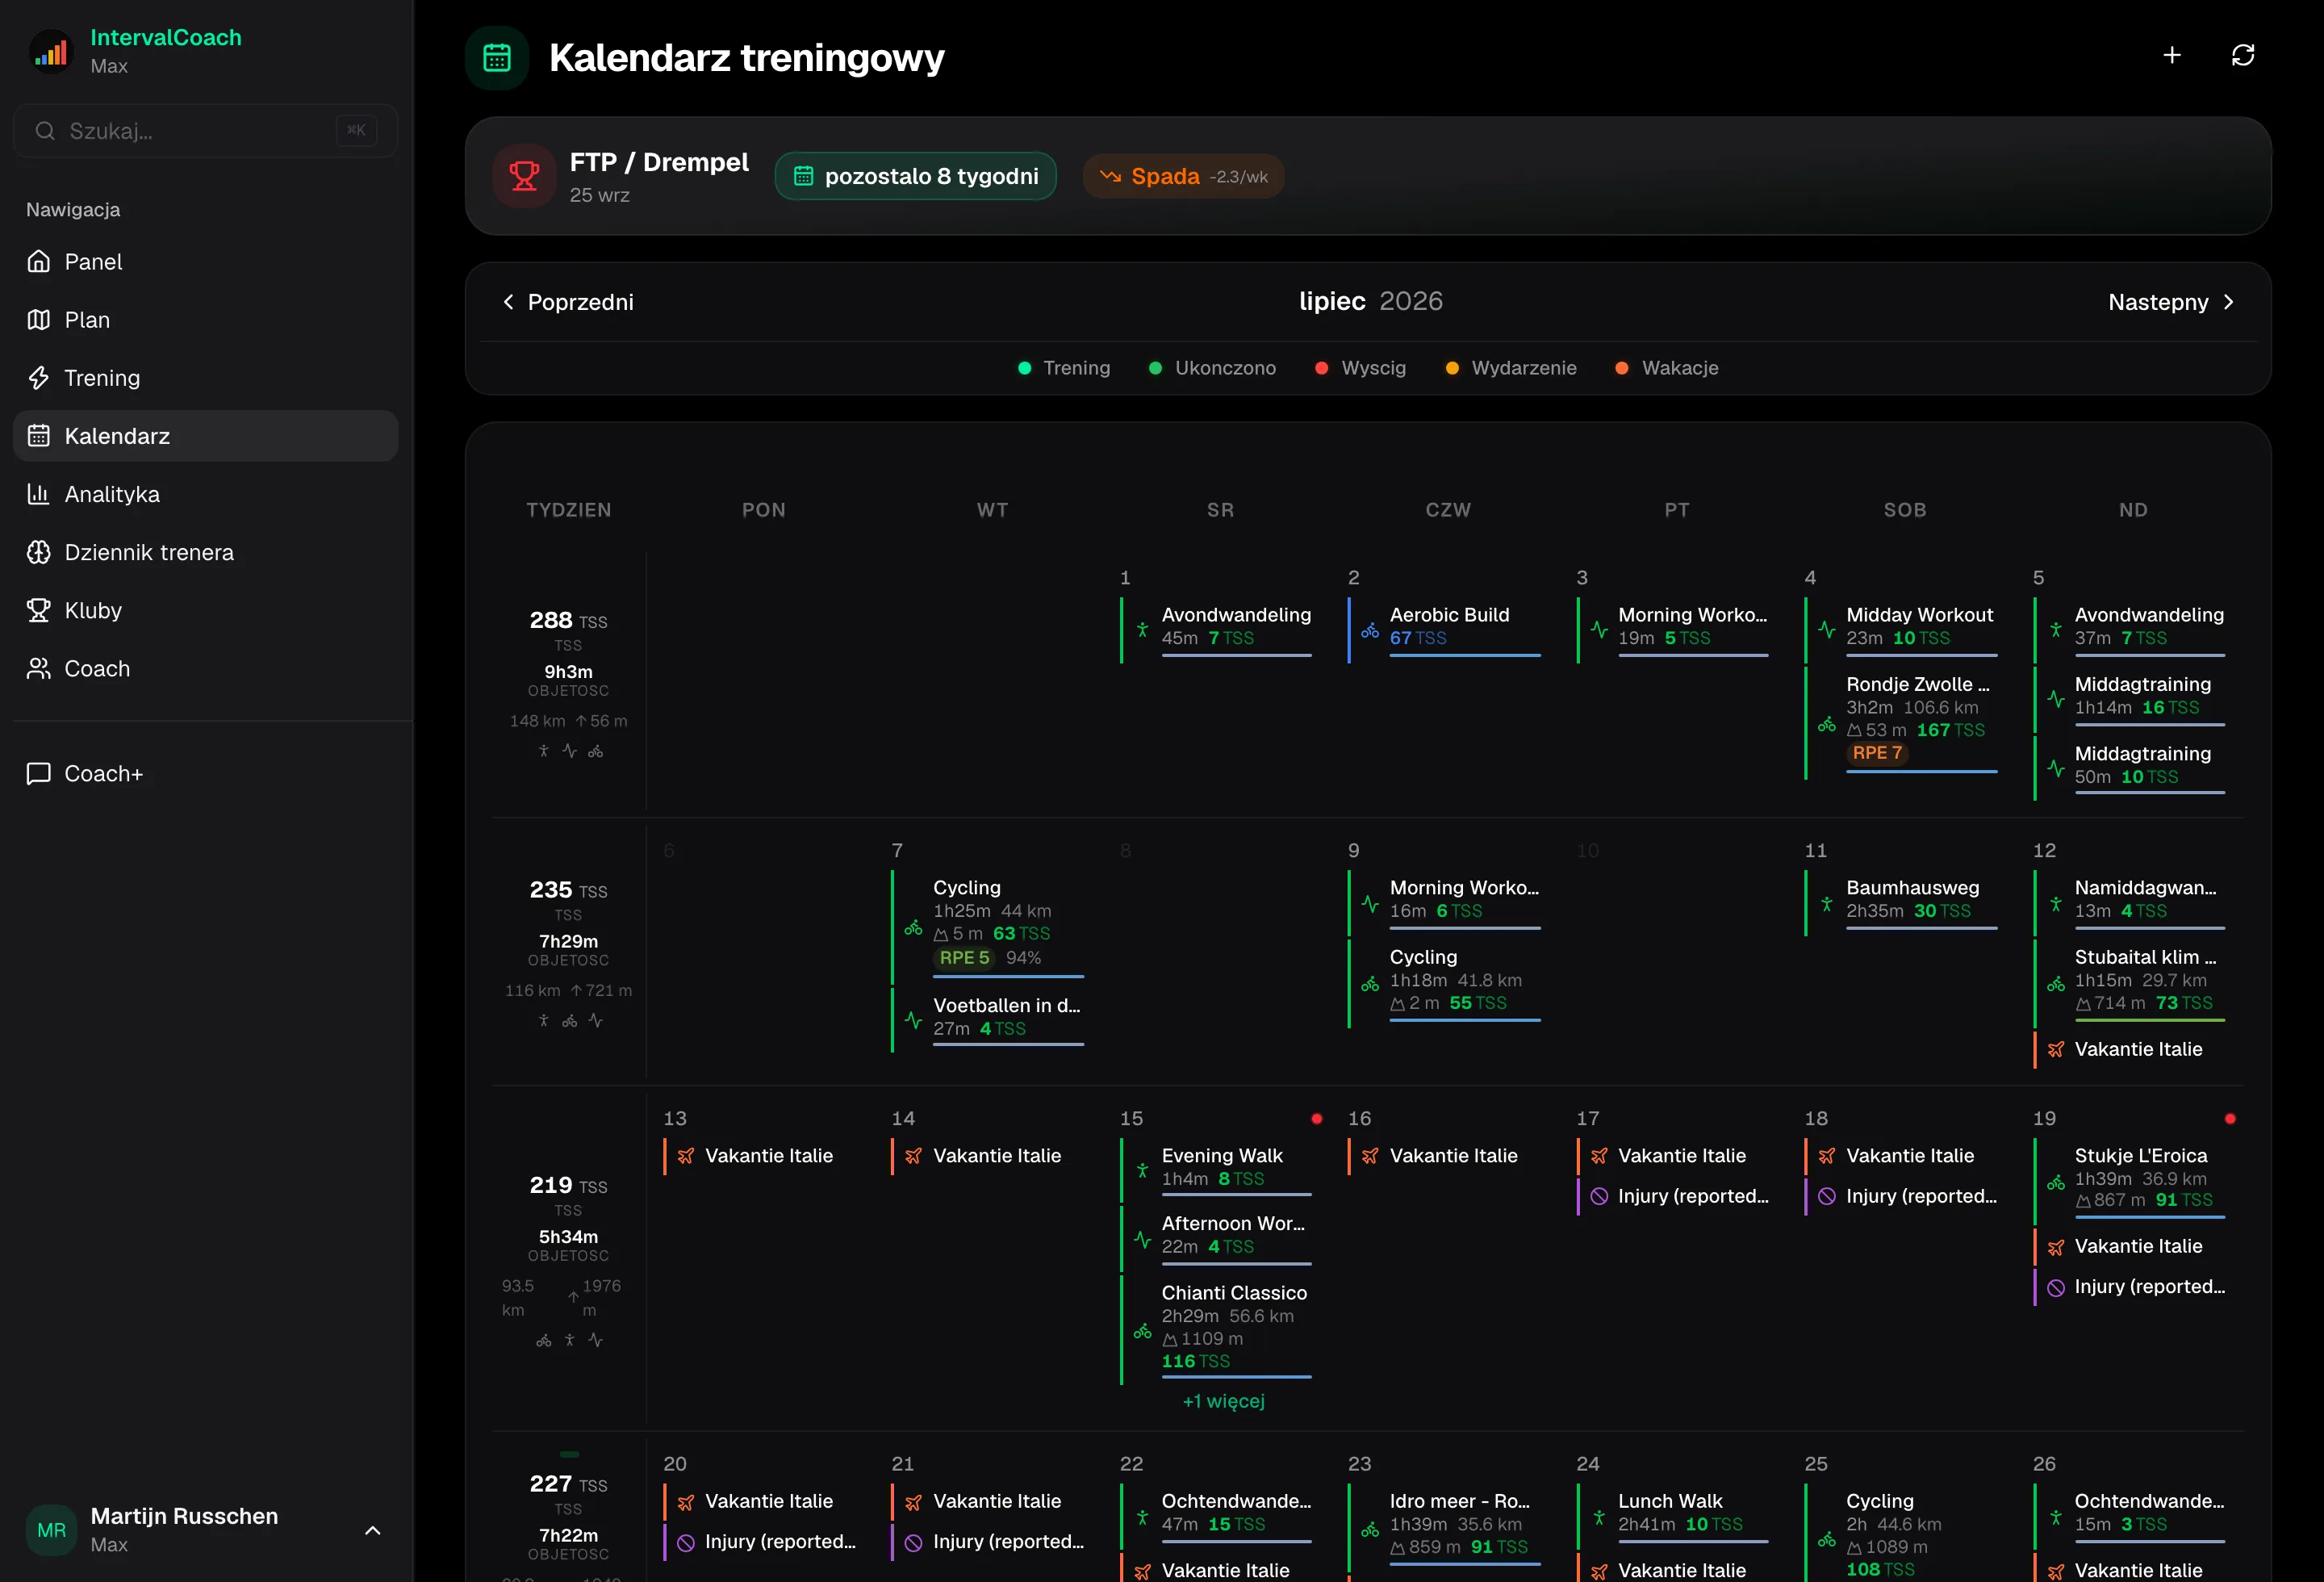Toggle the Trening legend dot

(1024, 368)
